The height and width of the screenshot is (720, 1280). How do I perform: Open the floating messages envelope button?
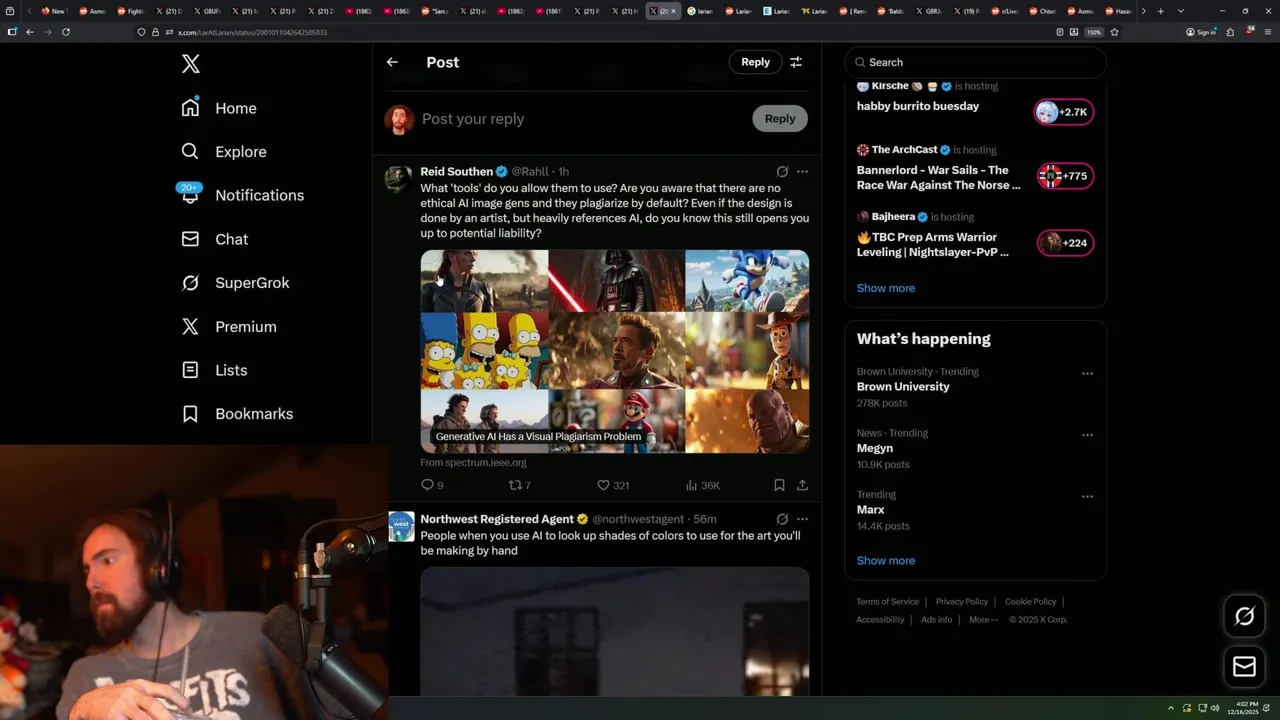pyautogui.click(x=1244, y=666)
